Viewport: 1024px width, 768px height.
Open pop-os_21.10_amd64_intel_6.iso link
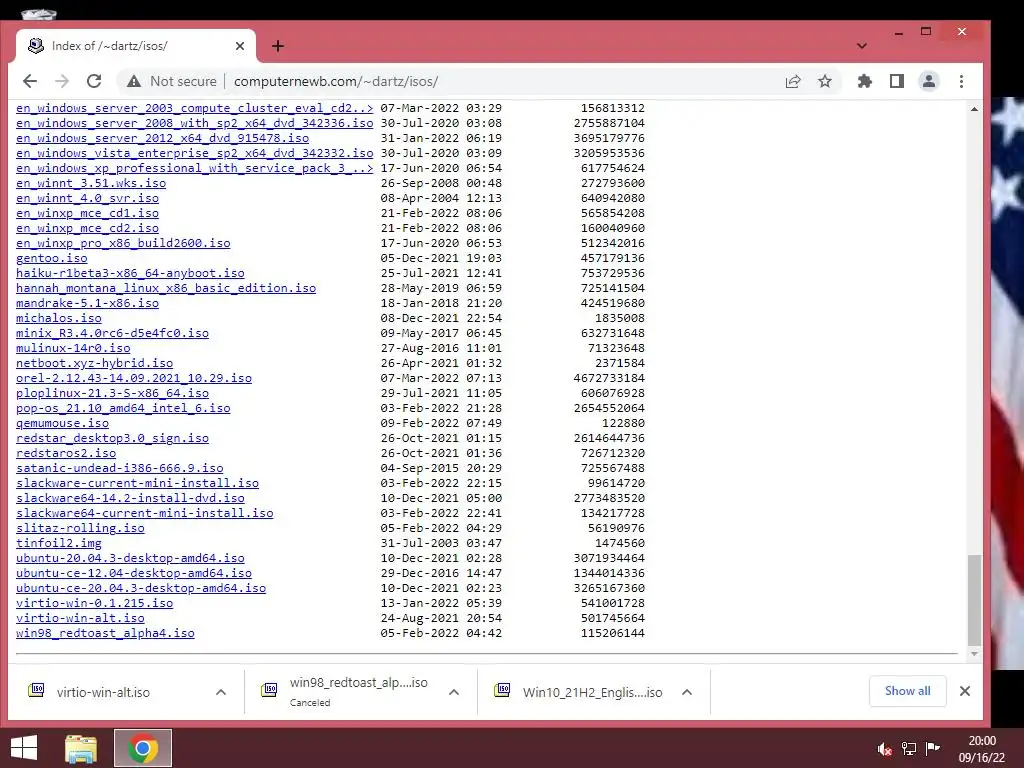123,408
